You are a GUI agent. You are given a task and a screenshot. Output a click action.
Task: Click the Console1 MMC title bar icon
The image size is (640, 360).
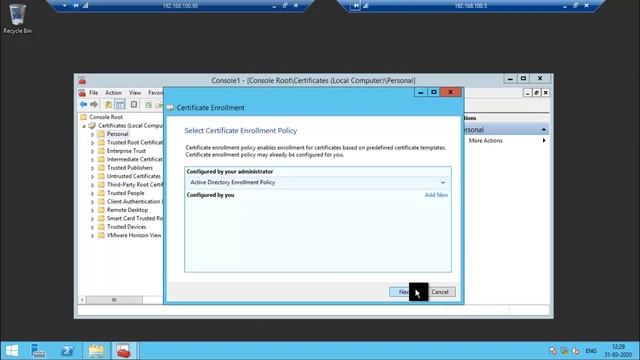(82, 80)
